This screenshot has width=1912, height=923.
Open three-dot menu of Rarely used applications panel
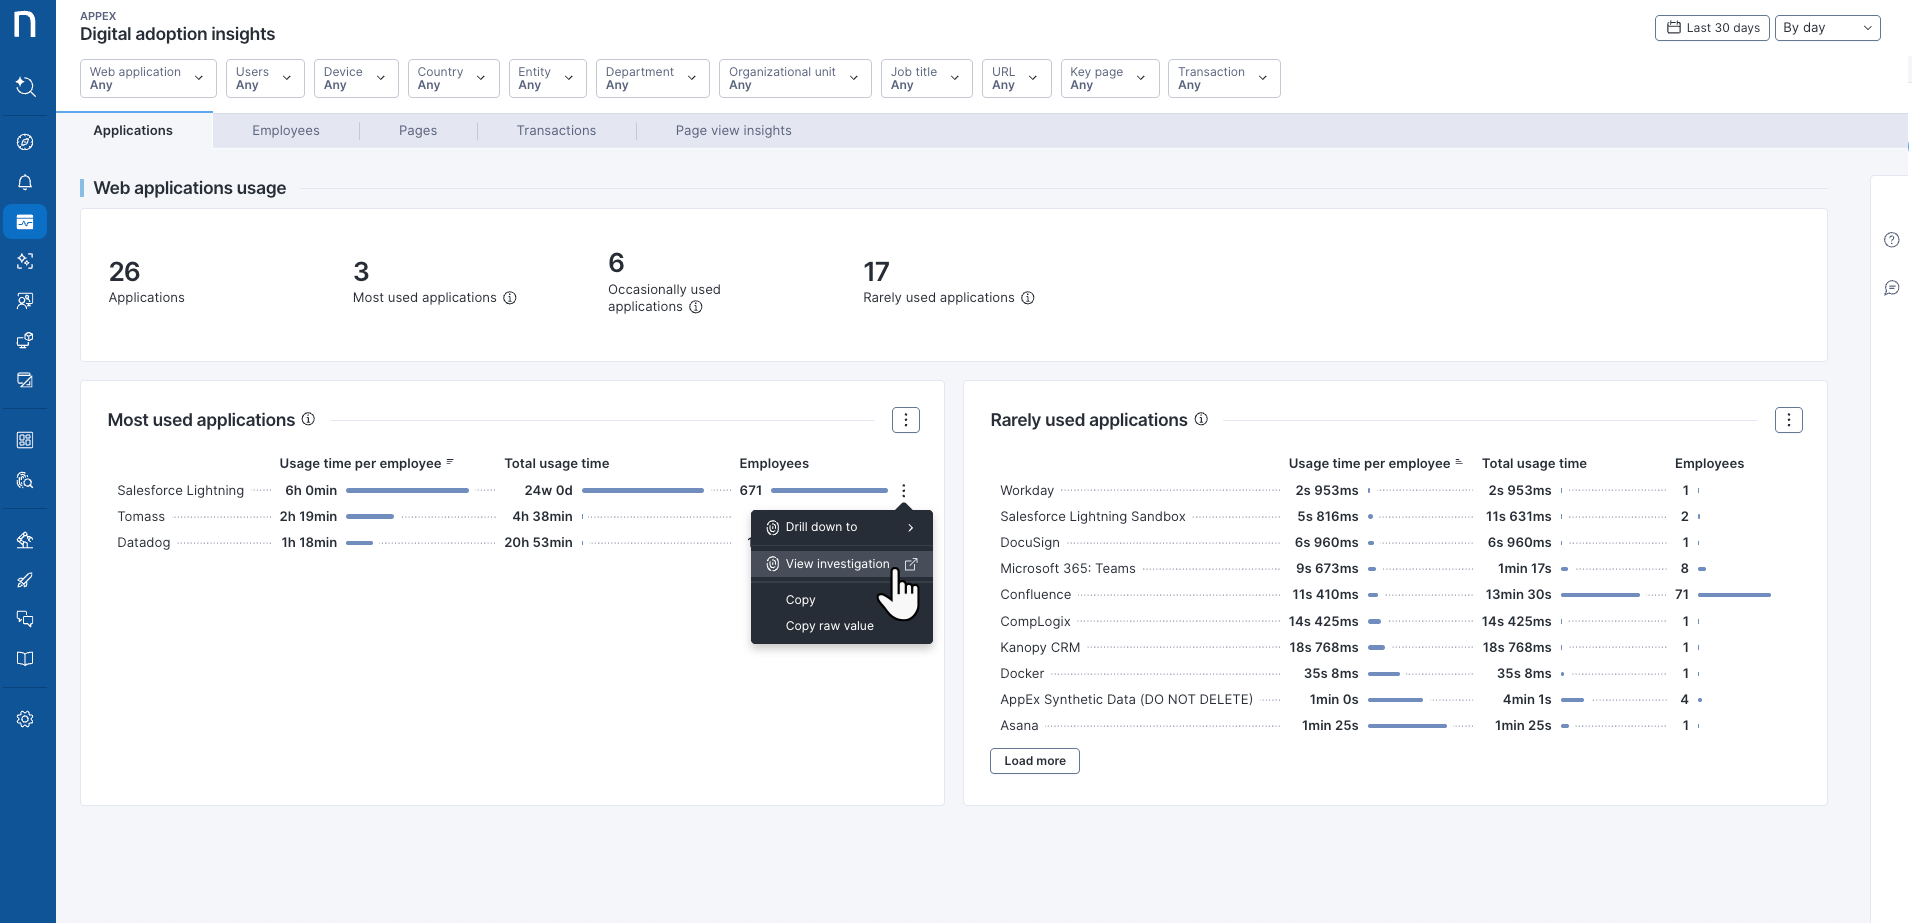pos(1788,420)
